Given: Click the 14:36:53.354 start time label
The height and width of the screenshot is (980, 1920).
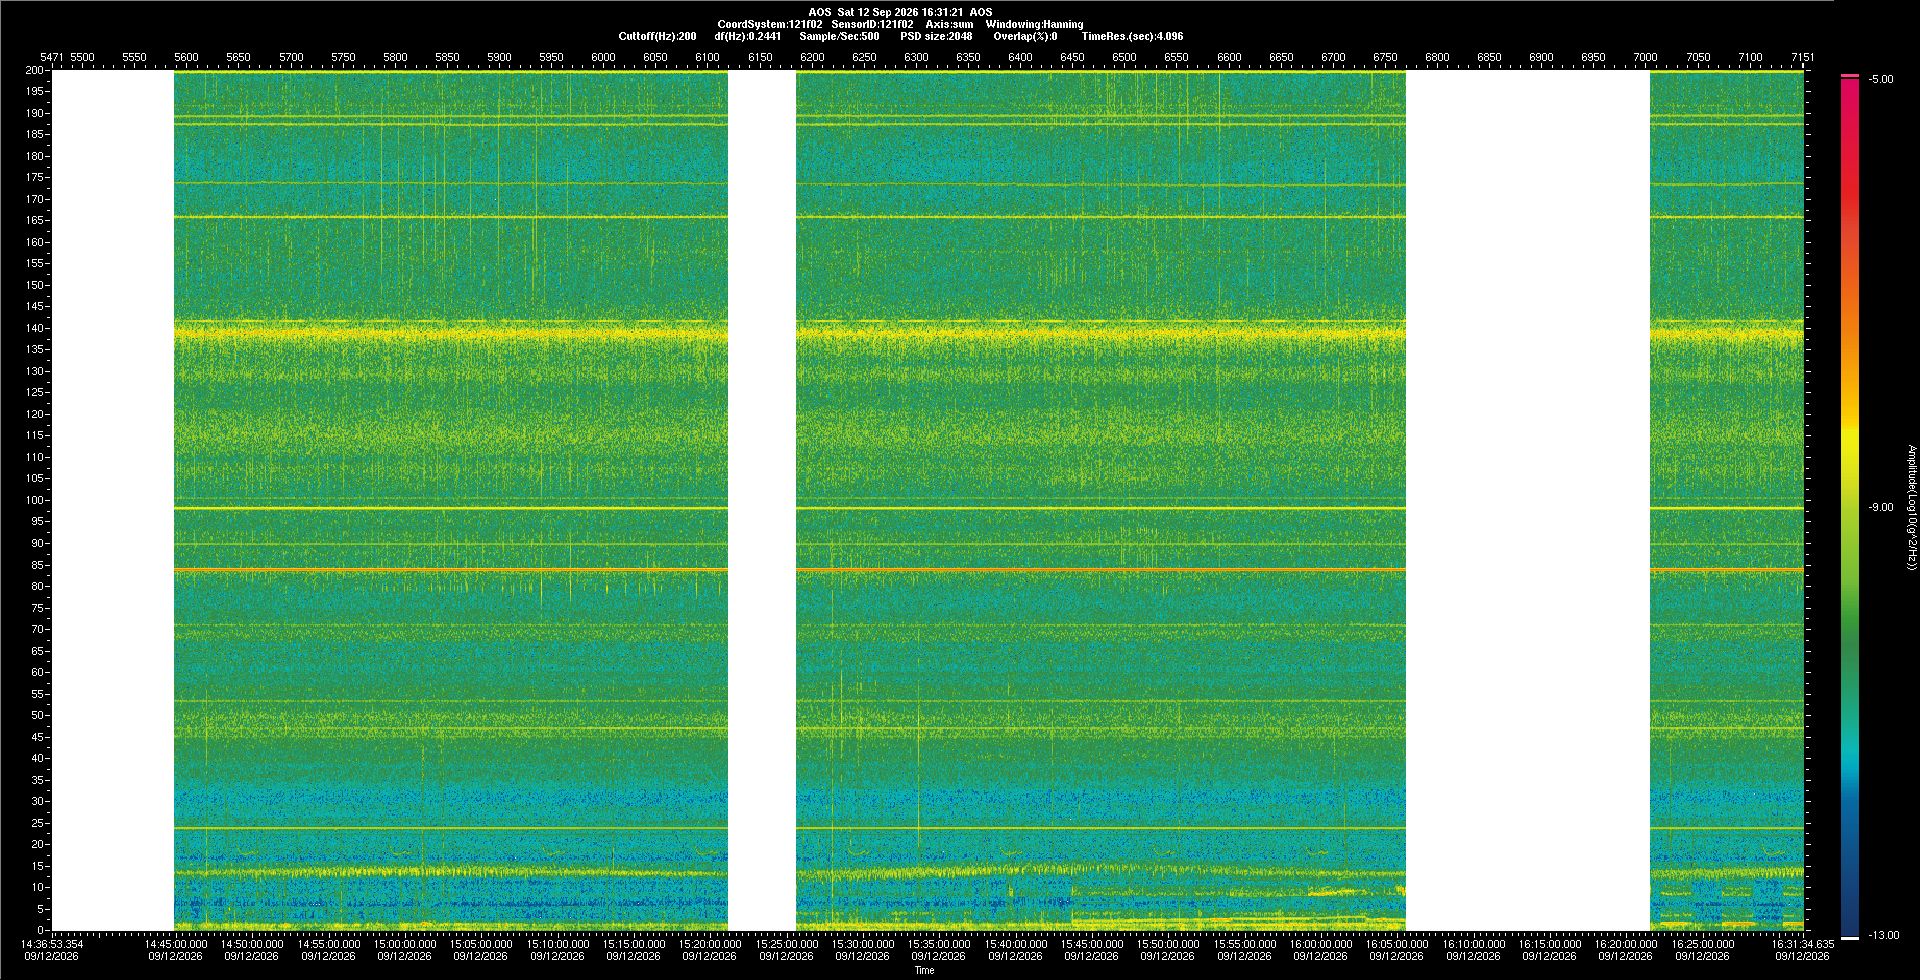Looking at the screenshot, I should [53, 944].
